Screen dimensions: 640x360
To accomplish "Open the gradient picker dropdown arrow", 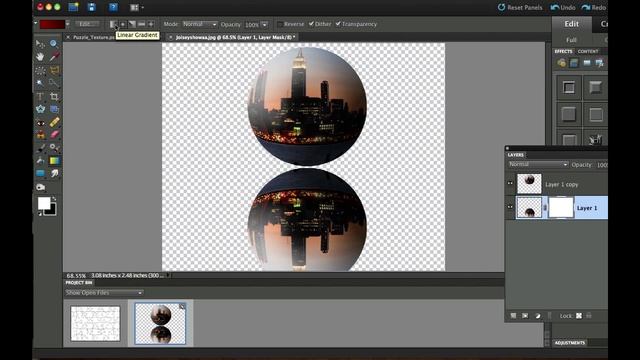I will tap(68, 24).
